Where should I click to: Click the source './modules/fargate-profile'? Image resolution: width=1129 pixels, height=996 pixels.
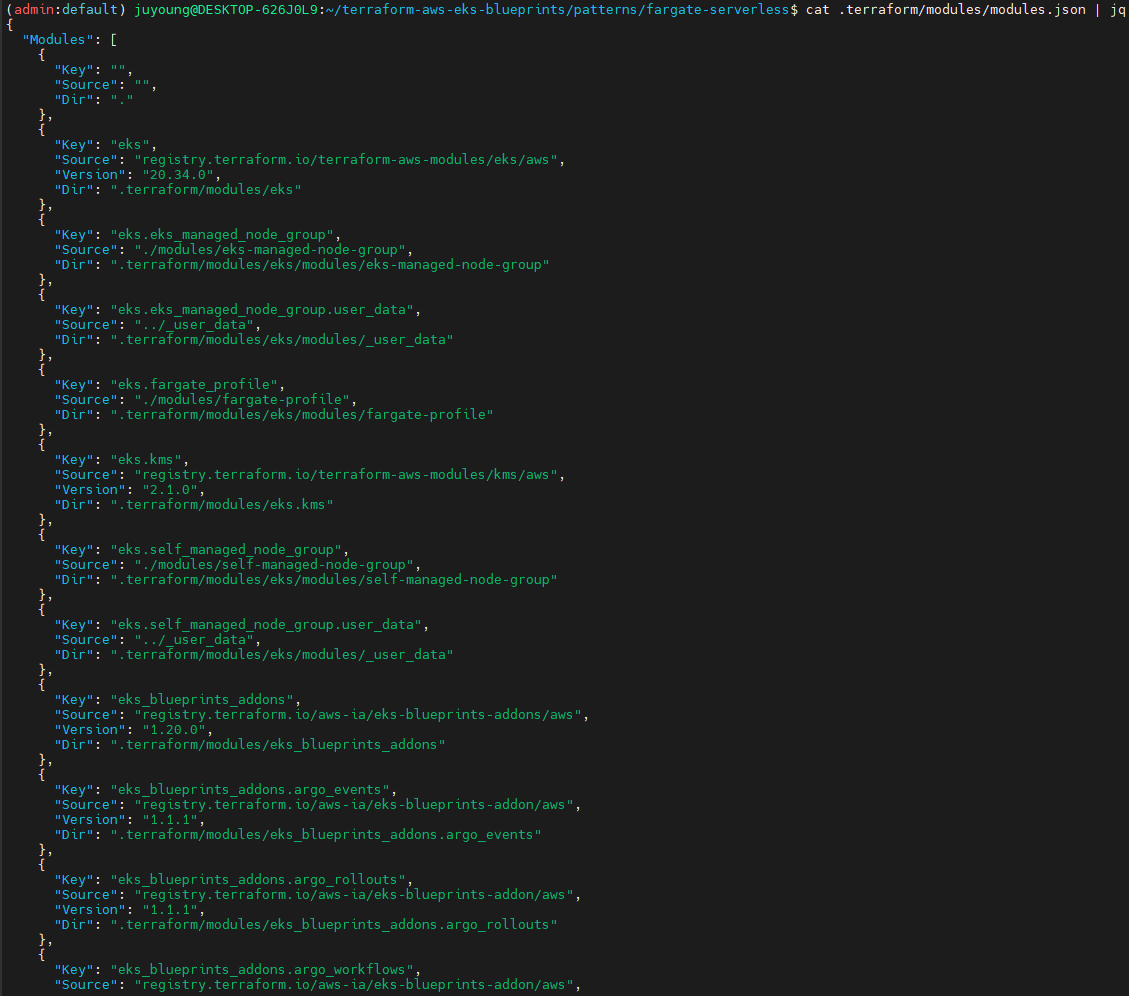[x=242, y=400]
